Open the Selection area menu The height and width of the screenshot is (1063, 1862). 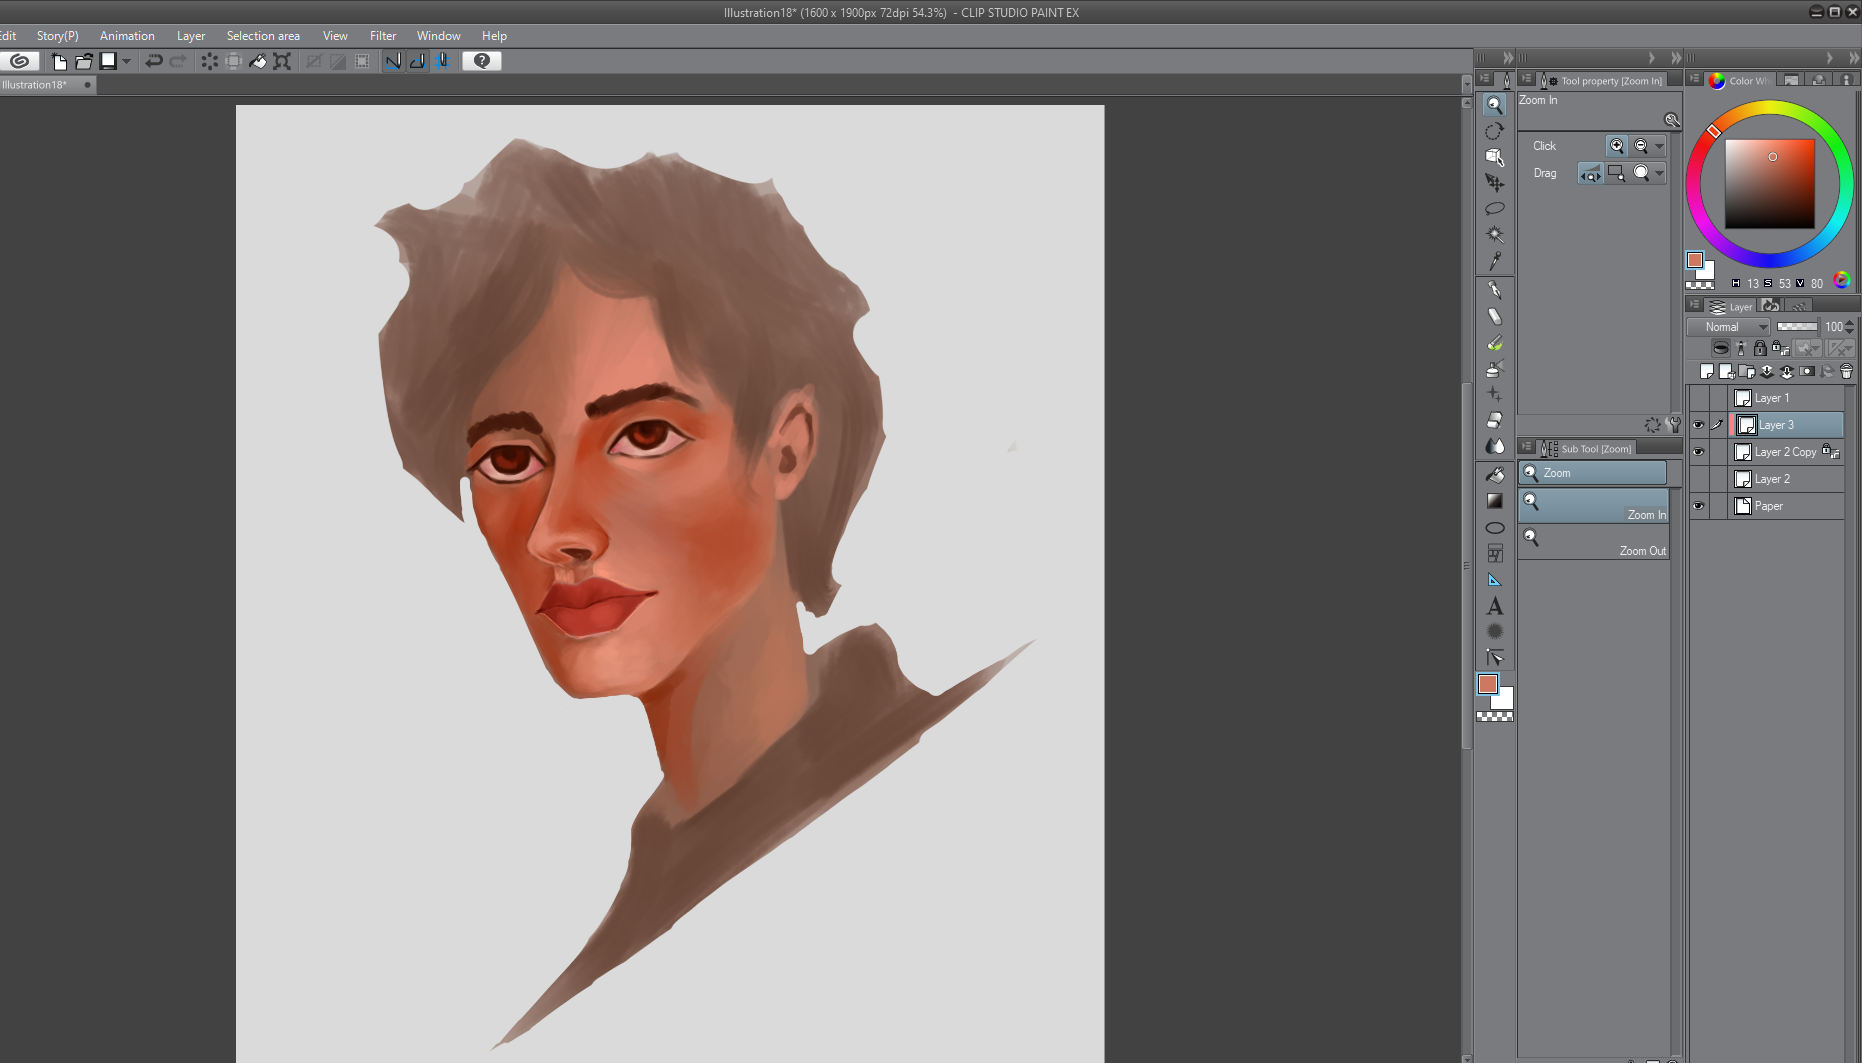click(263, 36)
